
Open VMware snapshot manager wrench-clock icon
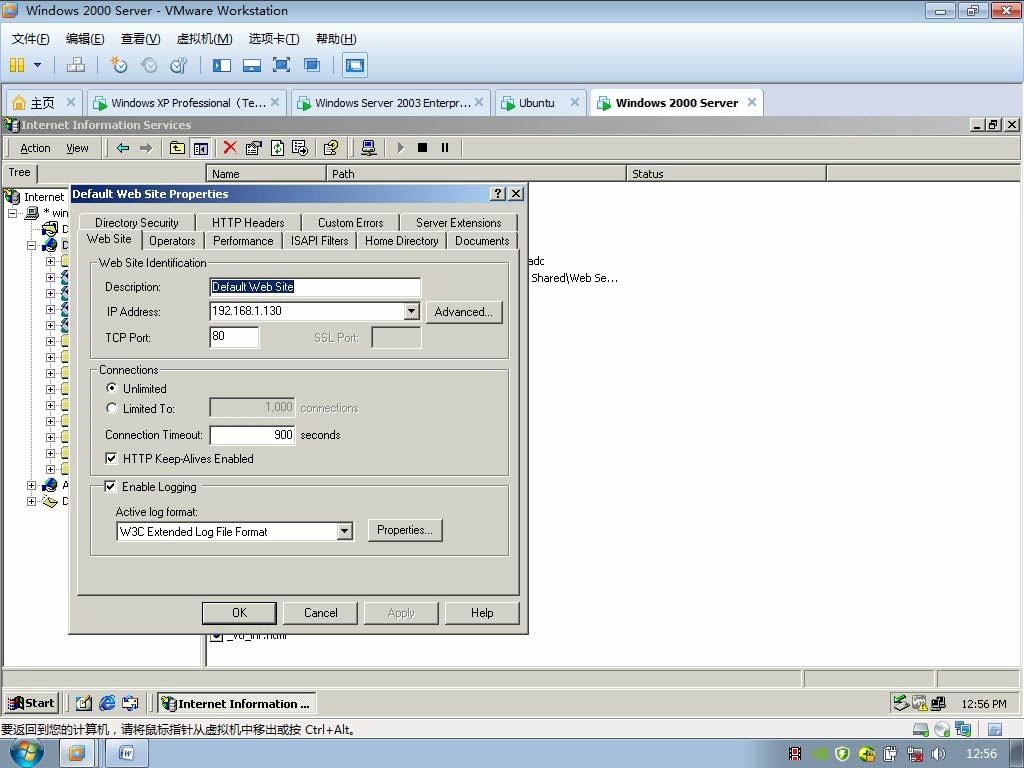[x=178, y=65]
